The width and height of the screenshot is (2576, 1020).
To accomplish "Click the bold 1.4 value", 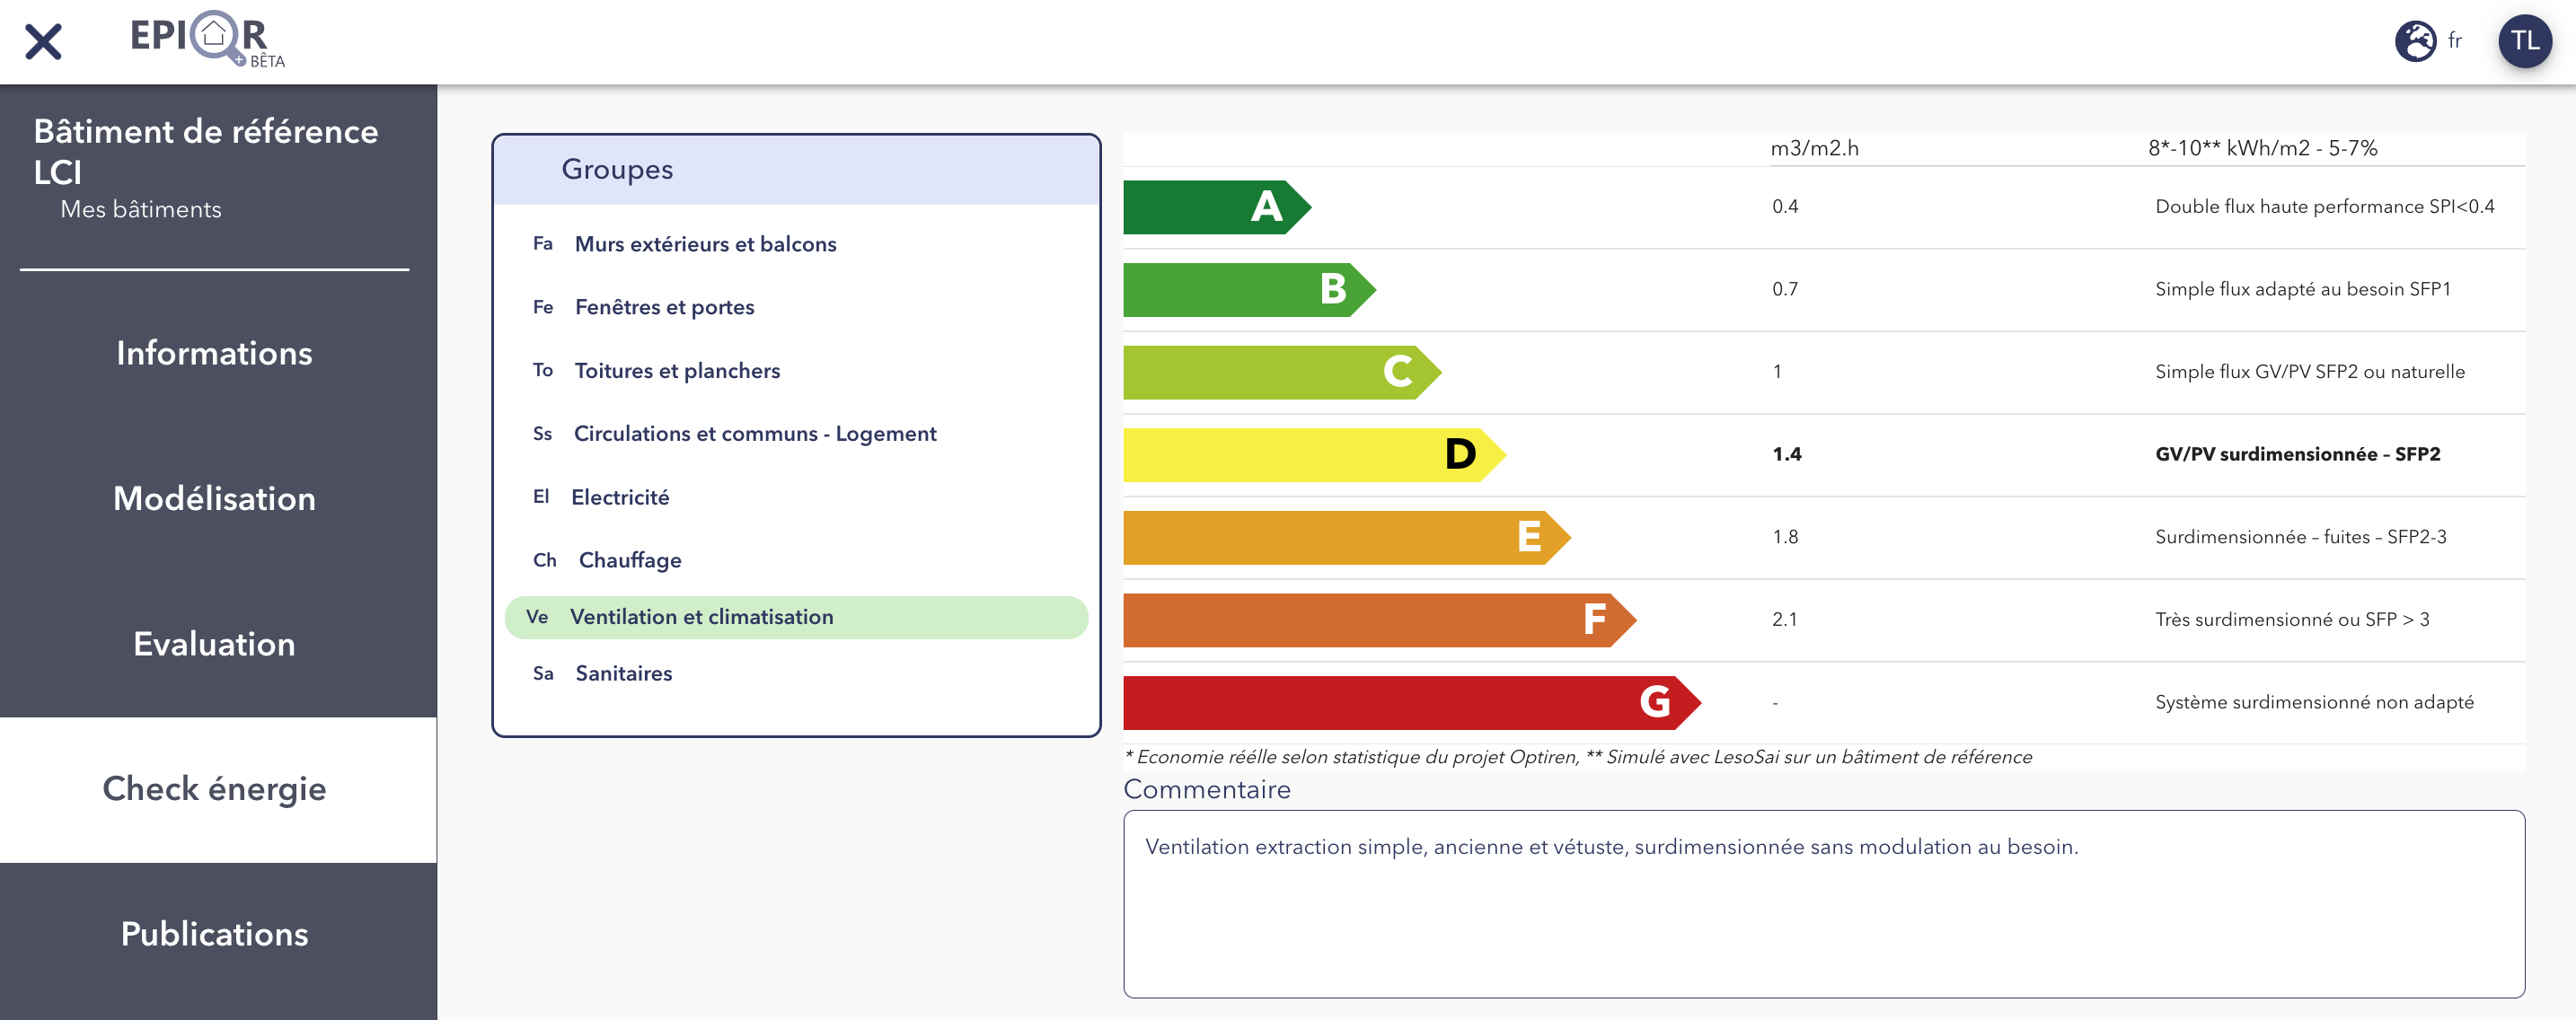I will point(1786,455).
